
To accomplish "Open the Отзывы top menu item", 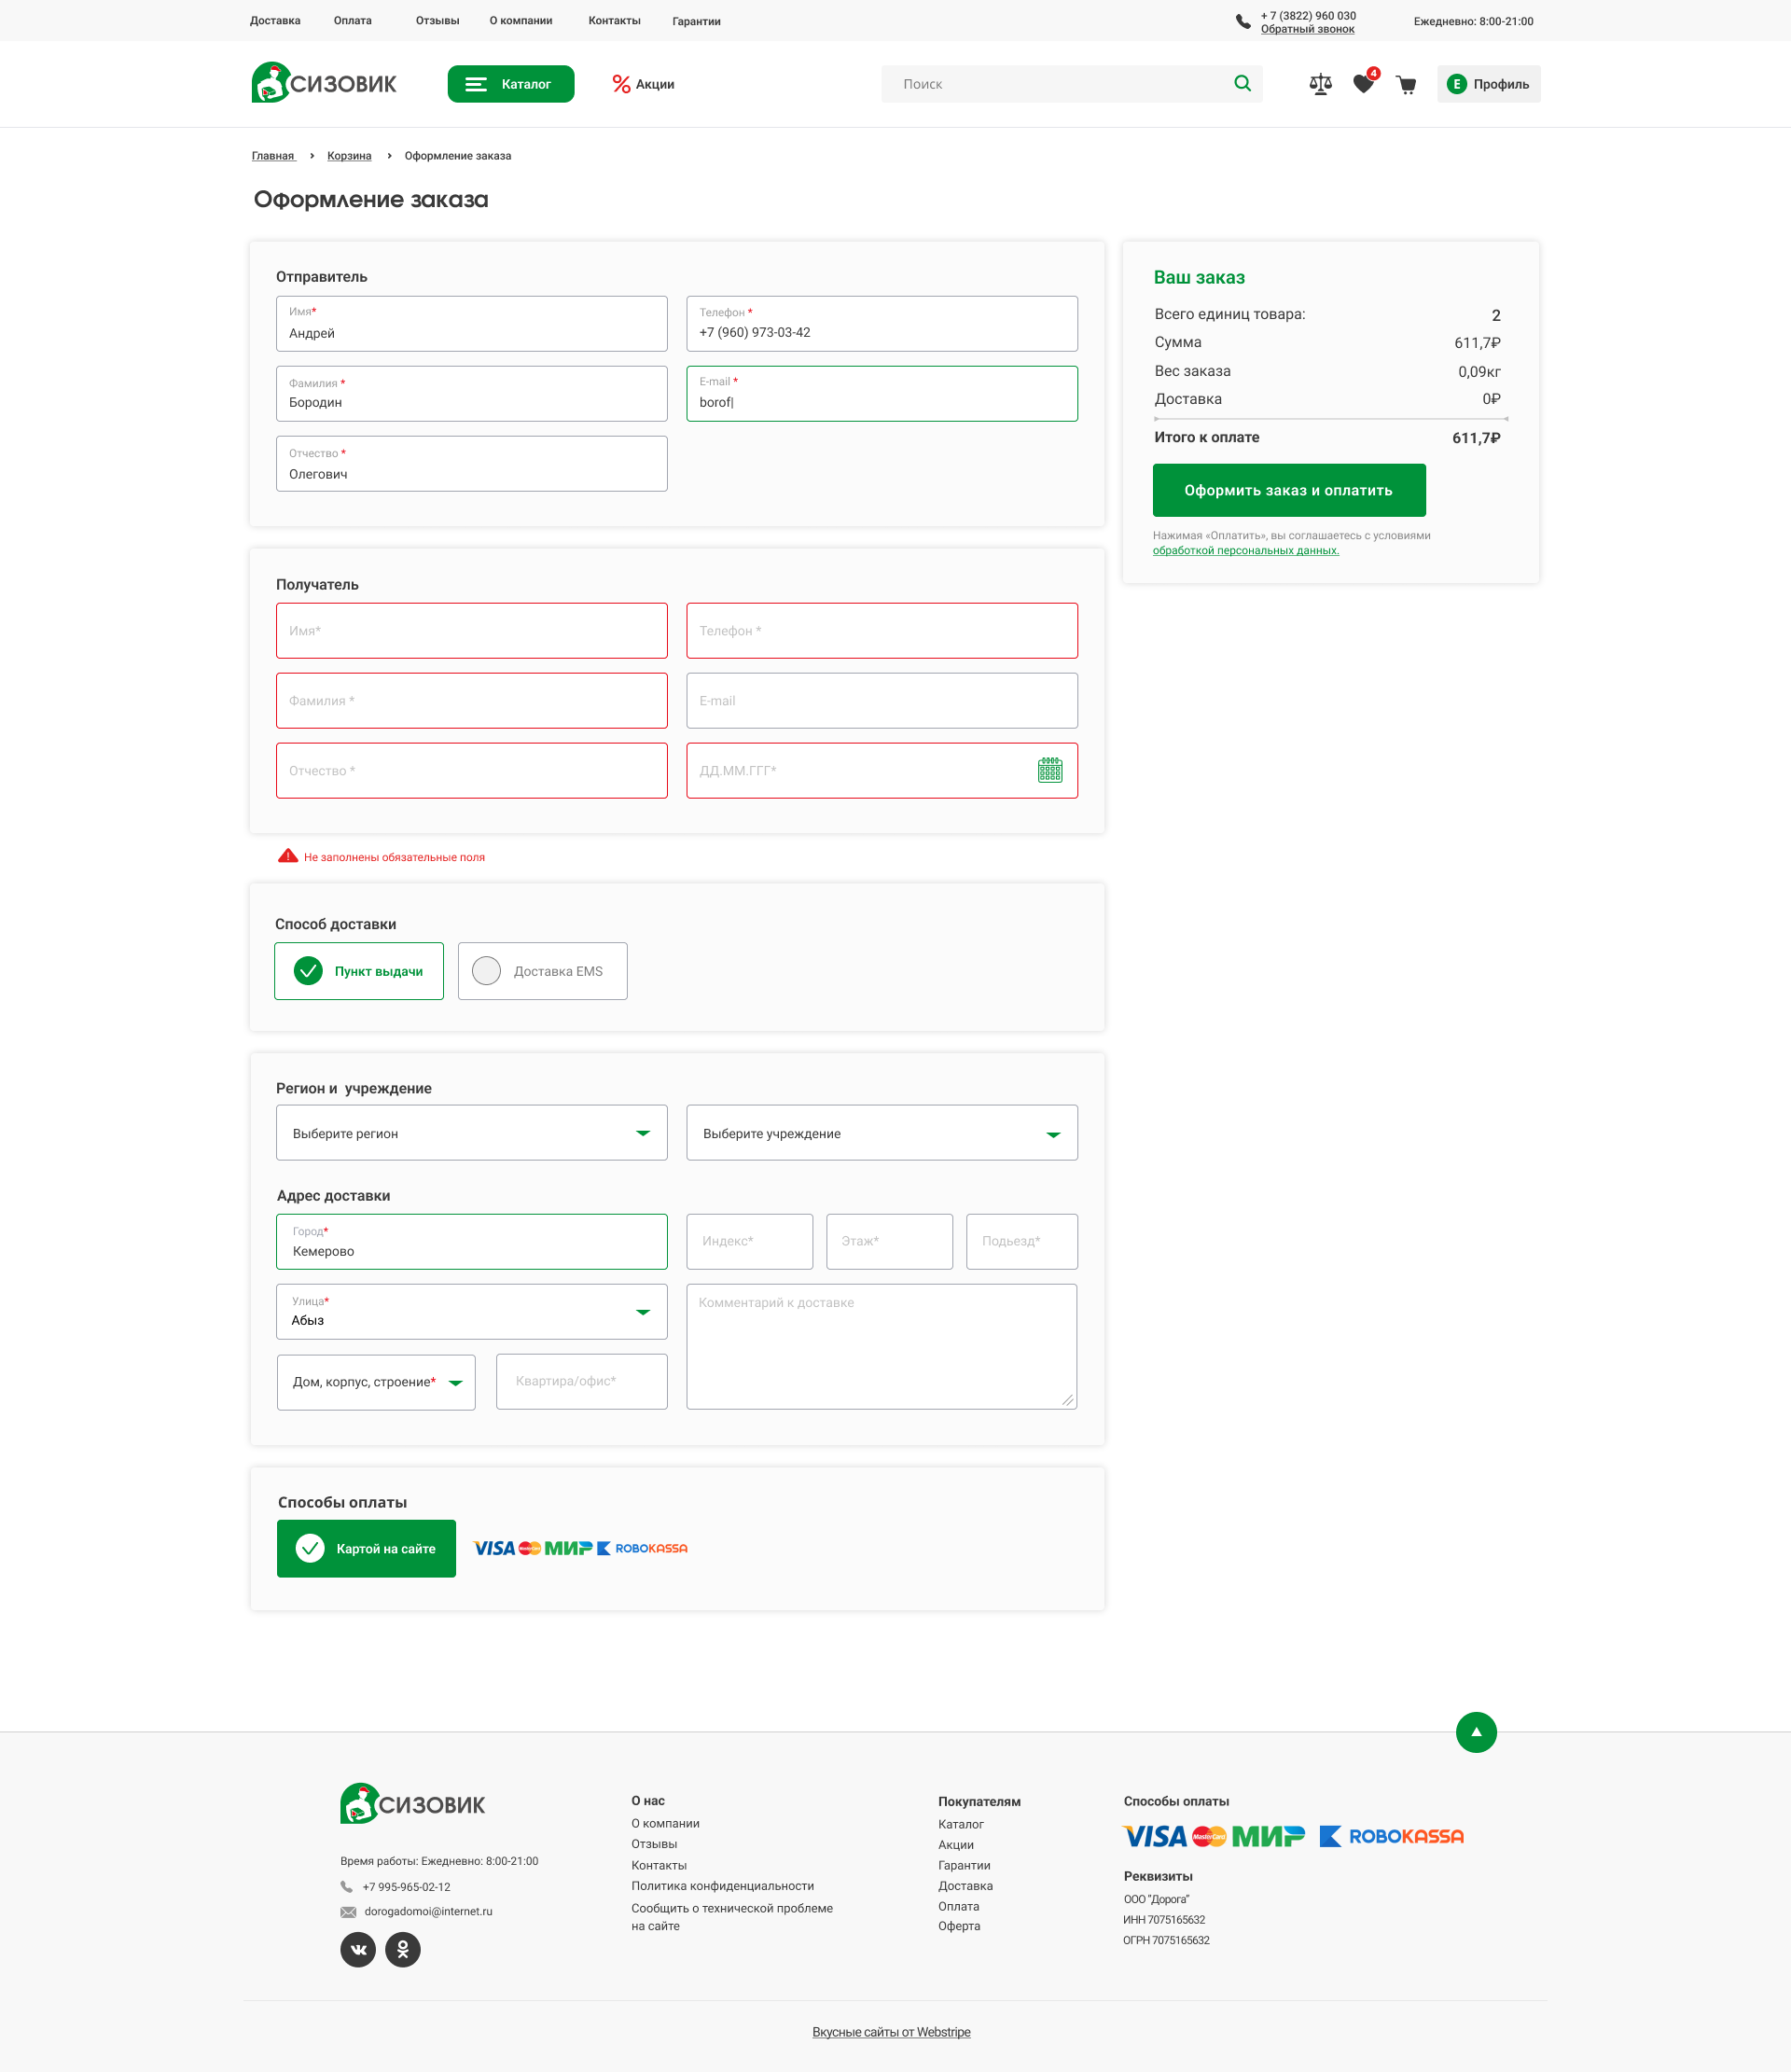I will [437, 21].
